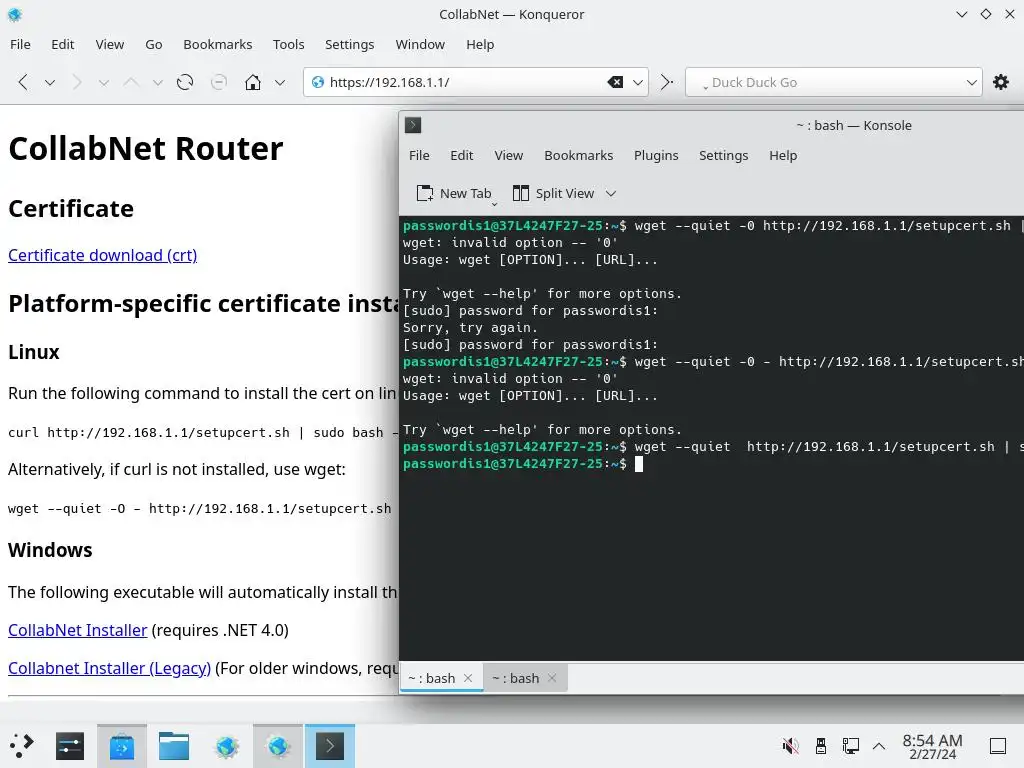The width and height of the screenshot is (1024, 768).
Task: Click the wget --quiet command on webpage
Action: 199,509
